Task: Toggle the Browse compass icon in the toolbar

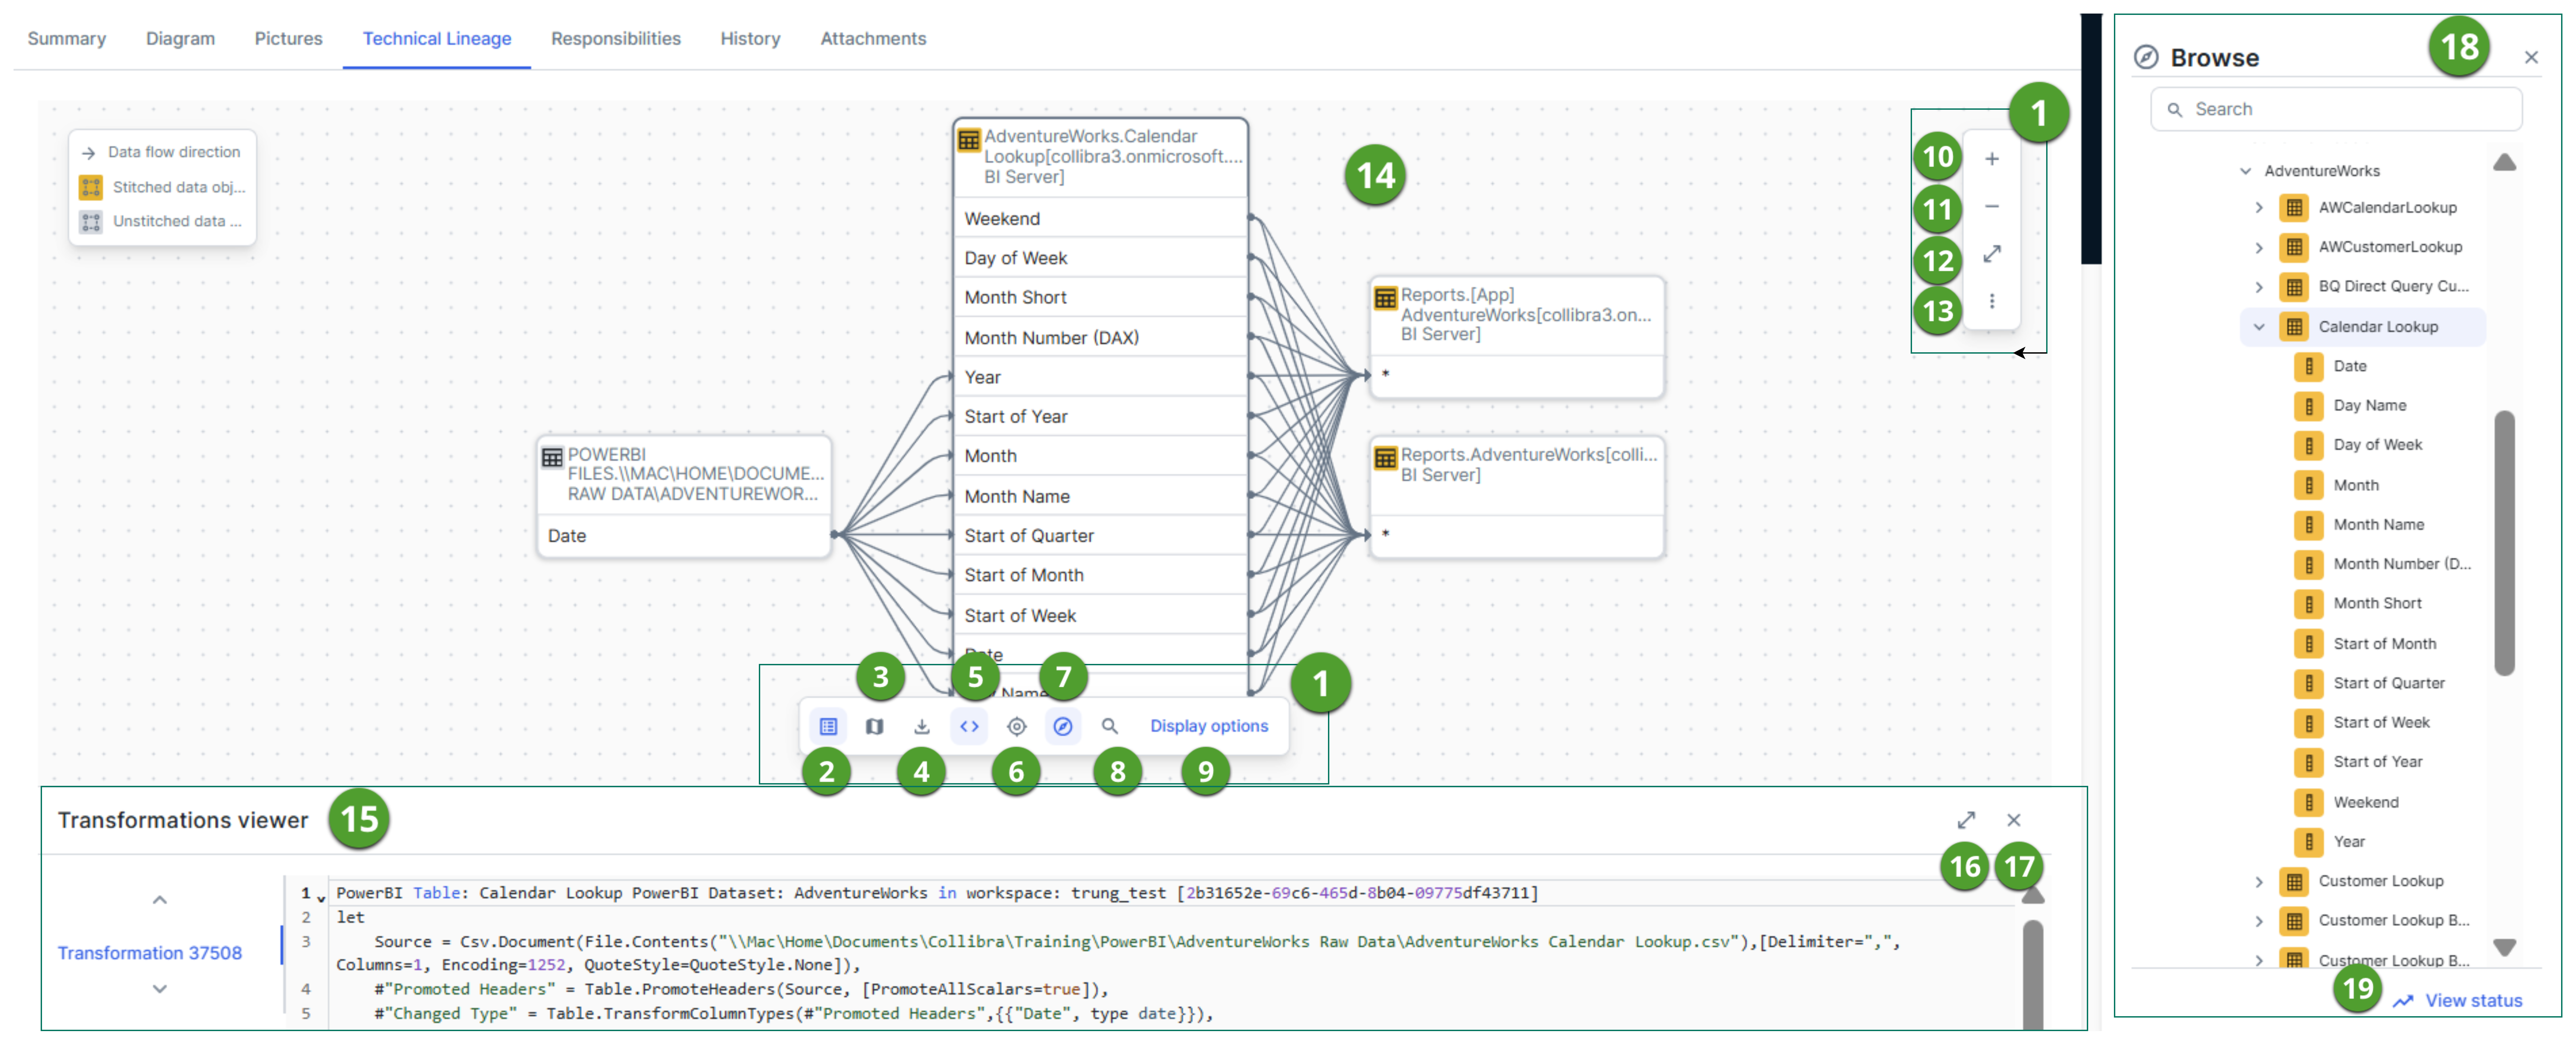Action: pos(1063,726)
